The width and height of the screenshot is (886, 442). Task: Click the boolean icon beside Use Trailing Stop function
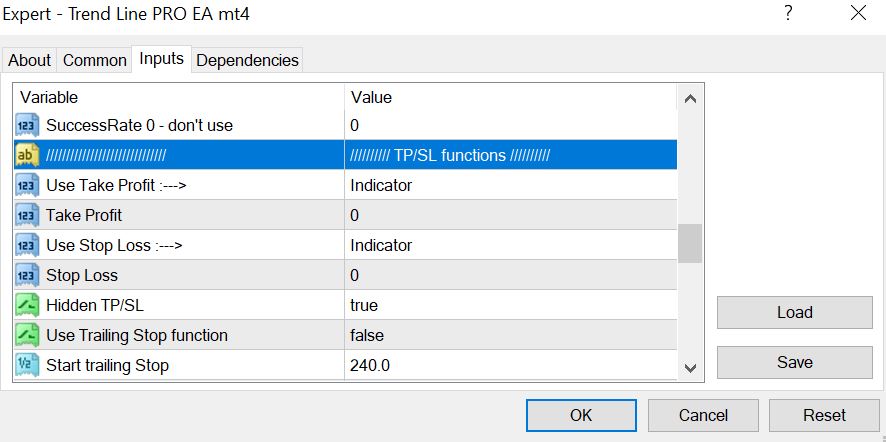click(27, 335)
